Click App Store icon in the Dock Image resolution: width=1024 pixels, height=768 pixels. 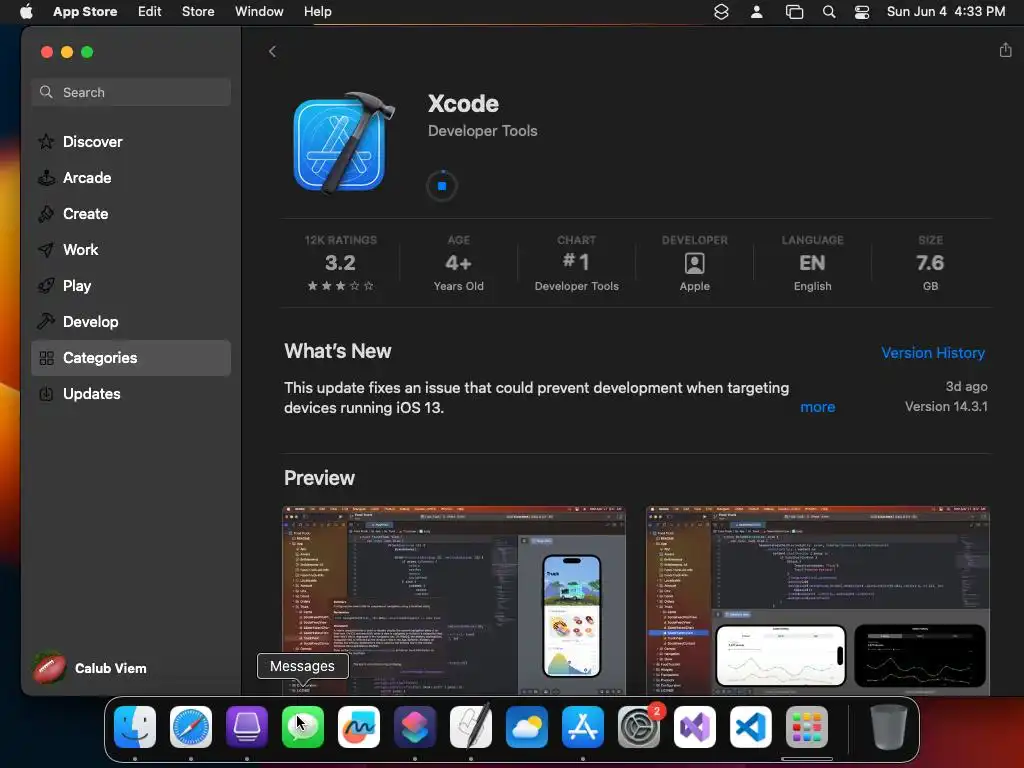tap(583, 727)
